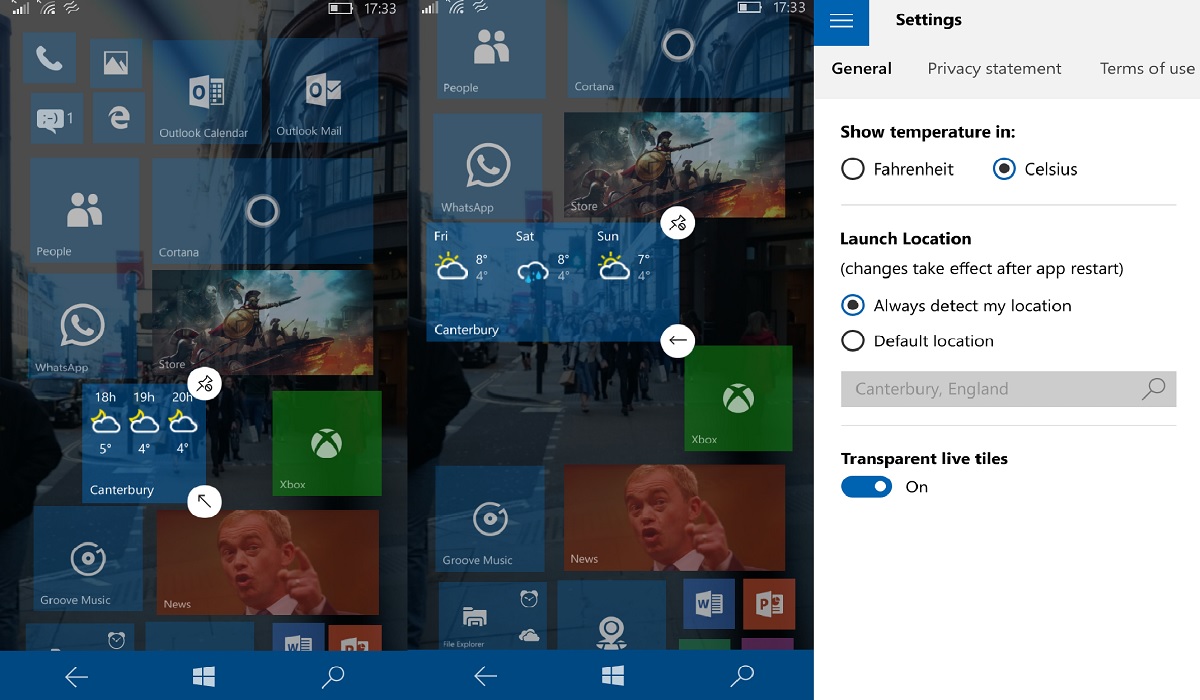Open the Outlook Mail tile
1200x700 pixels.
(x=323, y=90)
